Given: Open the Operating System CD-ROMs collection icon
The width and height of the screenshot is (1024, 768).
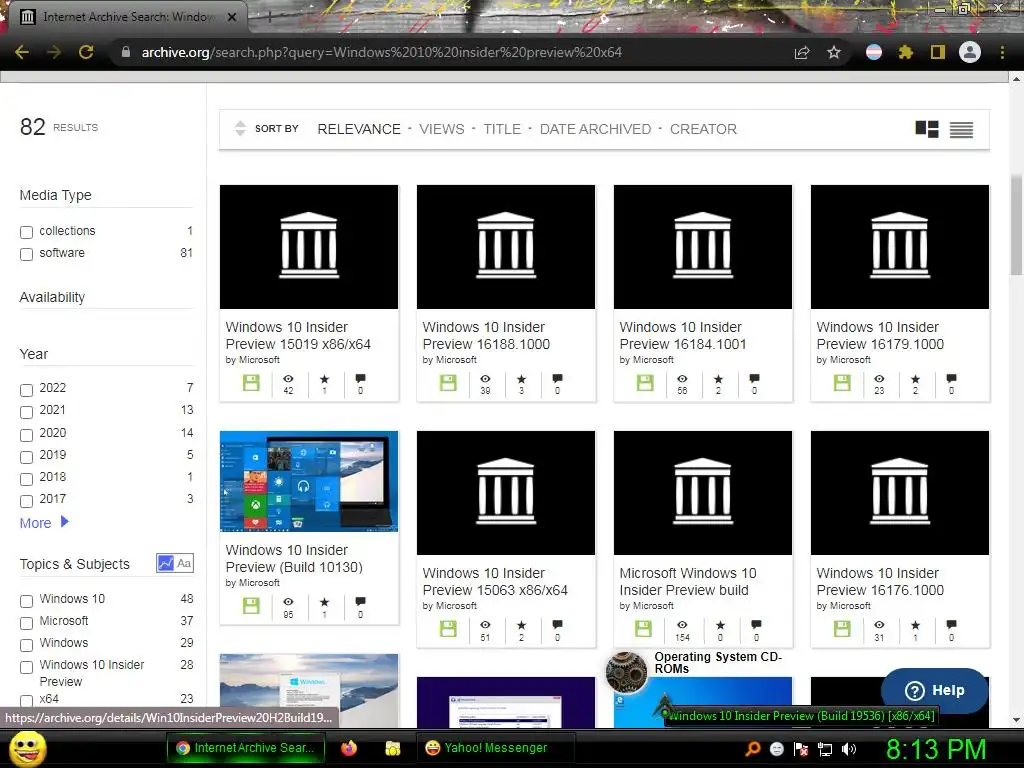Looking at the screenshot, I should pyautogui.click(x=626, y=671).
